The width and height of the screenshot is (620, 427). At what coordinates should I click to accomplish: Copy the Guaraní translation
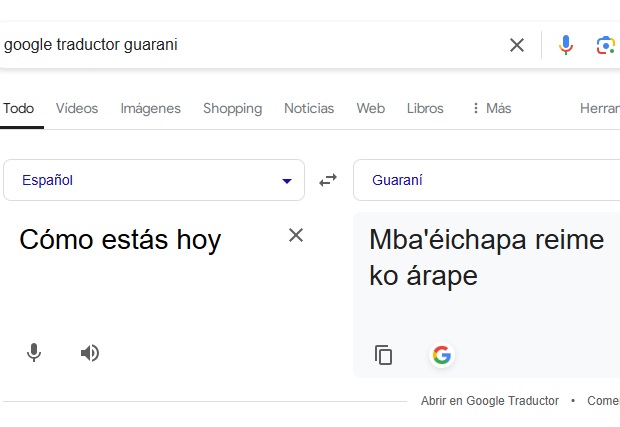coord(383,355)
